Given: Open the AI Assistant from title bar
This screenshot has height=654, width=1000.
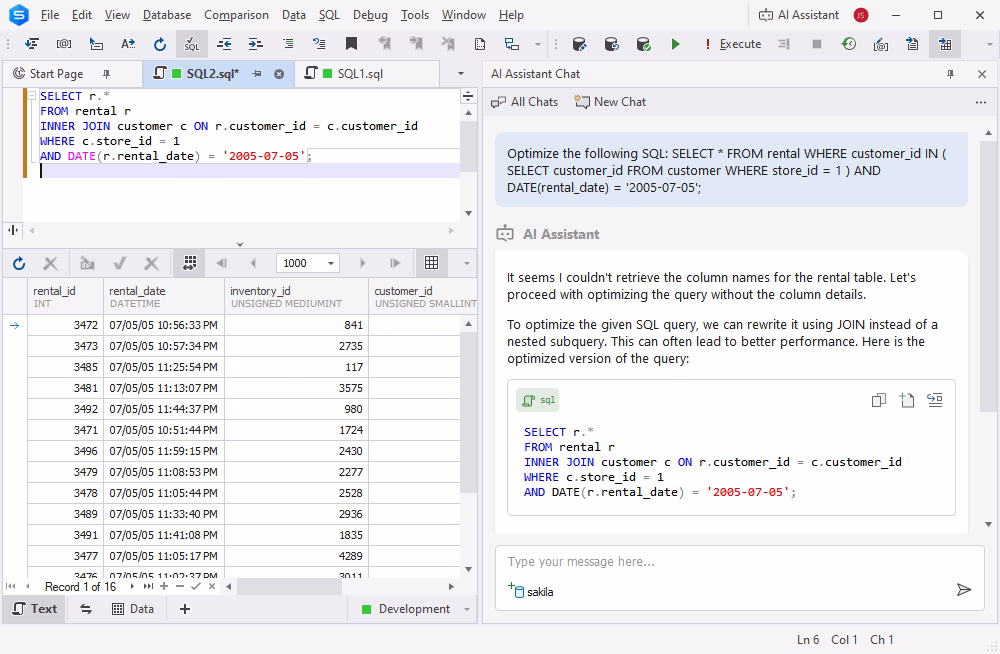Looking at the screenshot, I should (798, 15).
